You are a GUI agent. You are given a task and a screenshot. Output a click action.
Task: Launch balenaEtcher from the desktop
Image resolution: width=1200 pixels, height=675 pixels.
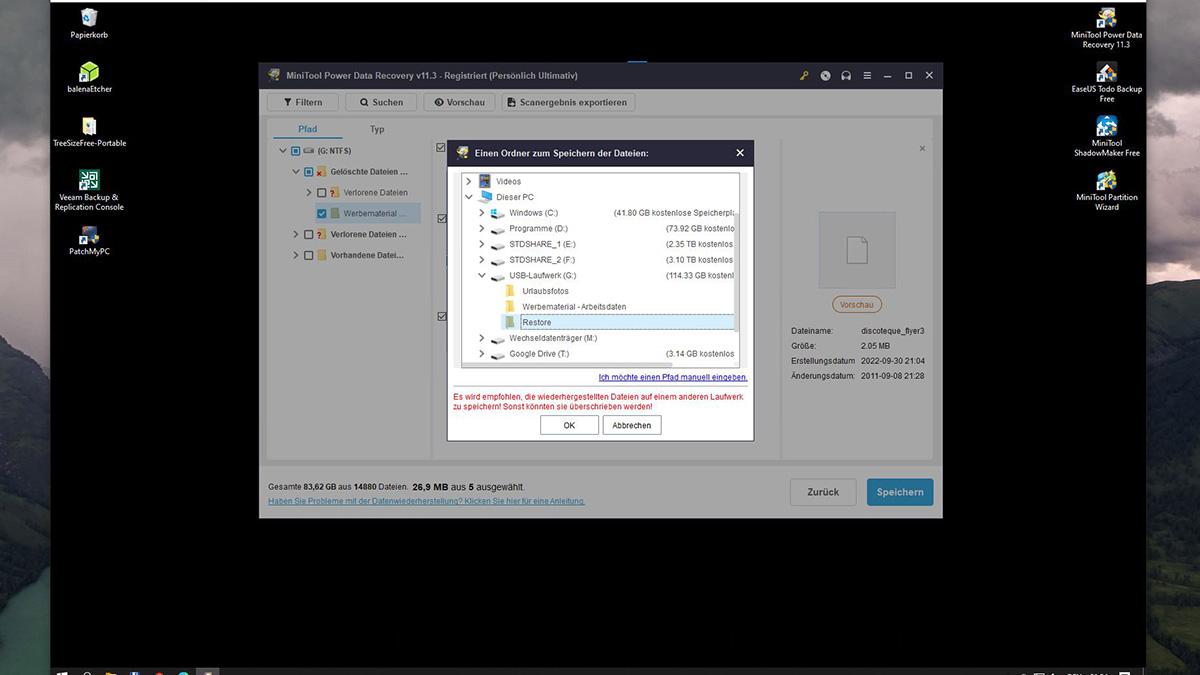(89, 77)
